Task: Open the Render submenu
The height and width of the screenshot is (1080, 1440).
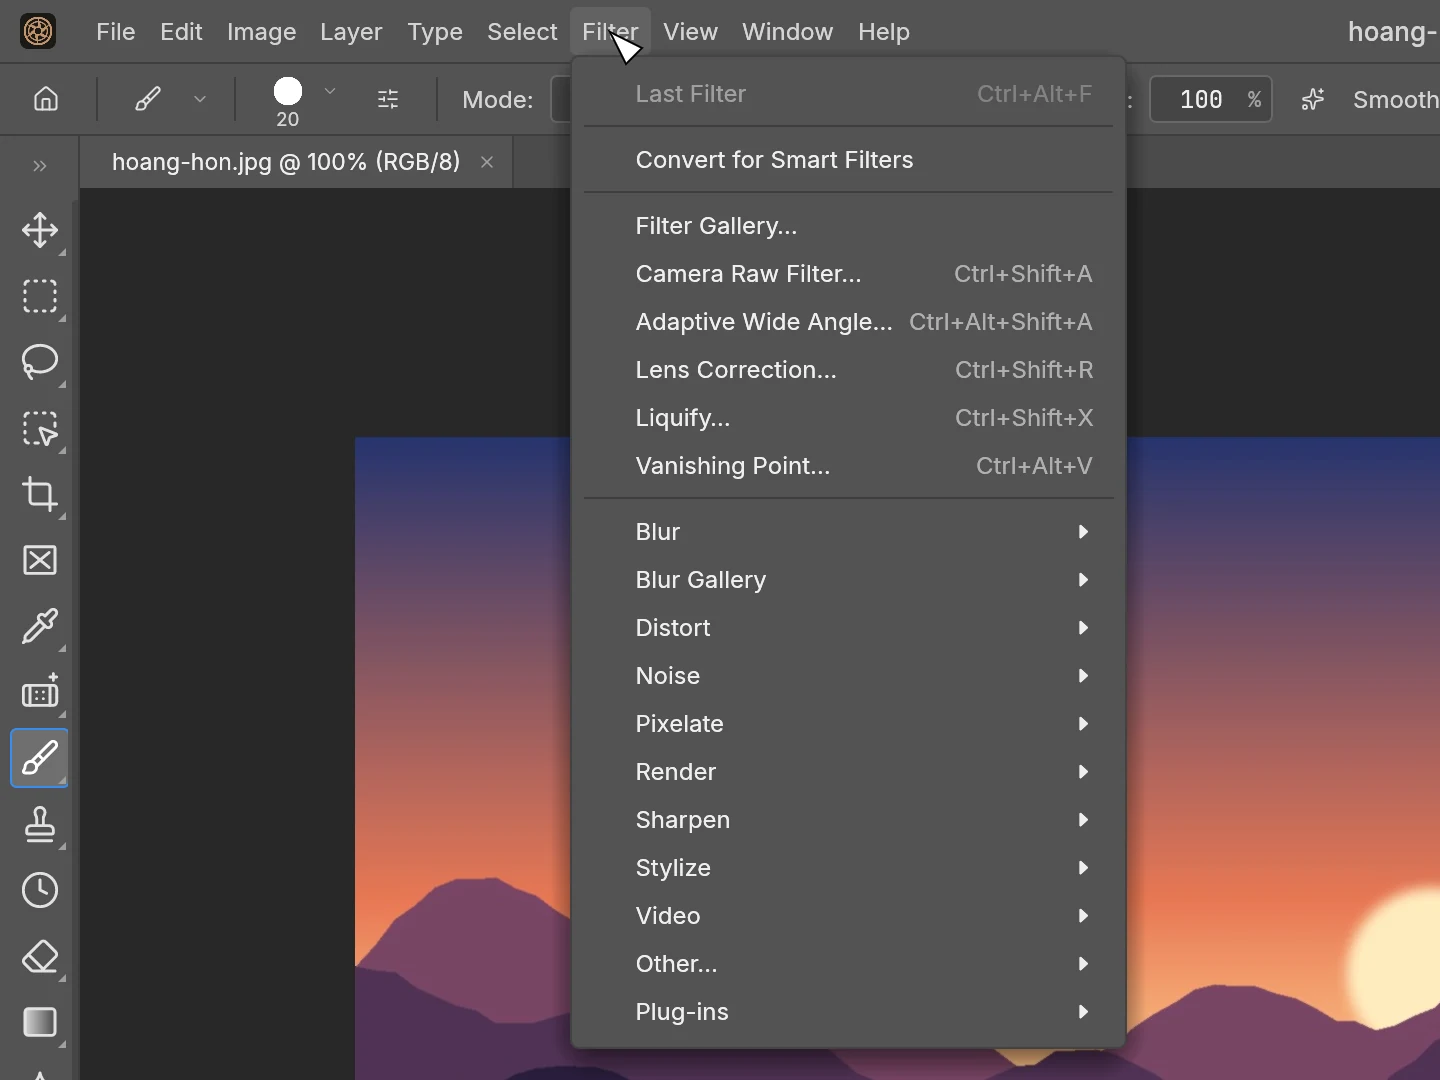Action: coord(849,772)
